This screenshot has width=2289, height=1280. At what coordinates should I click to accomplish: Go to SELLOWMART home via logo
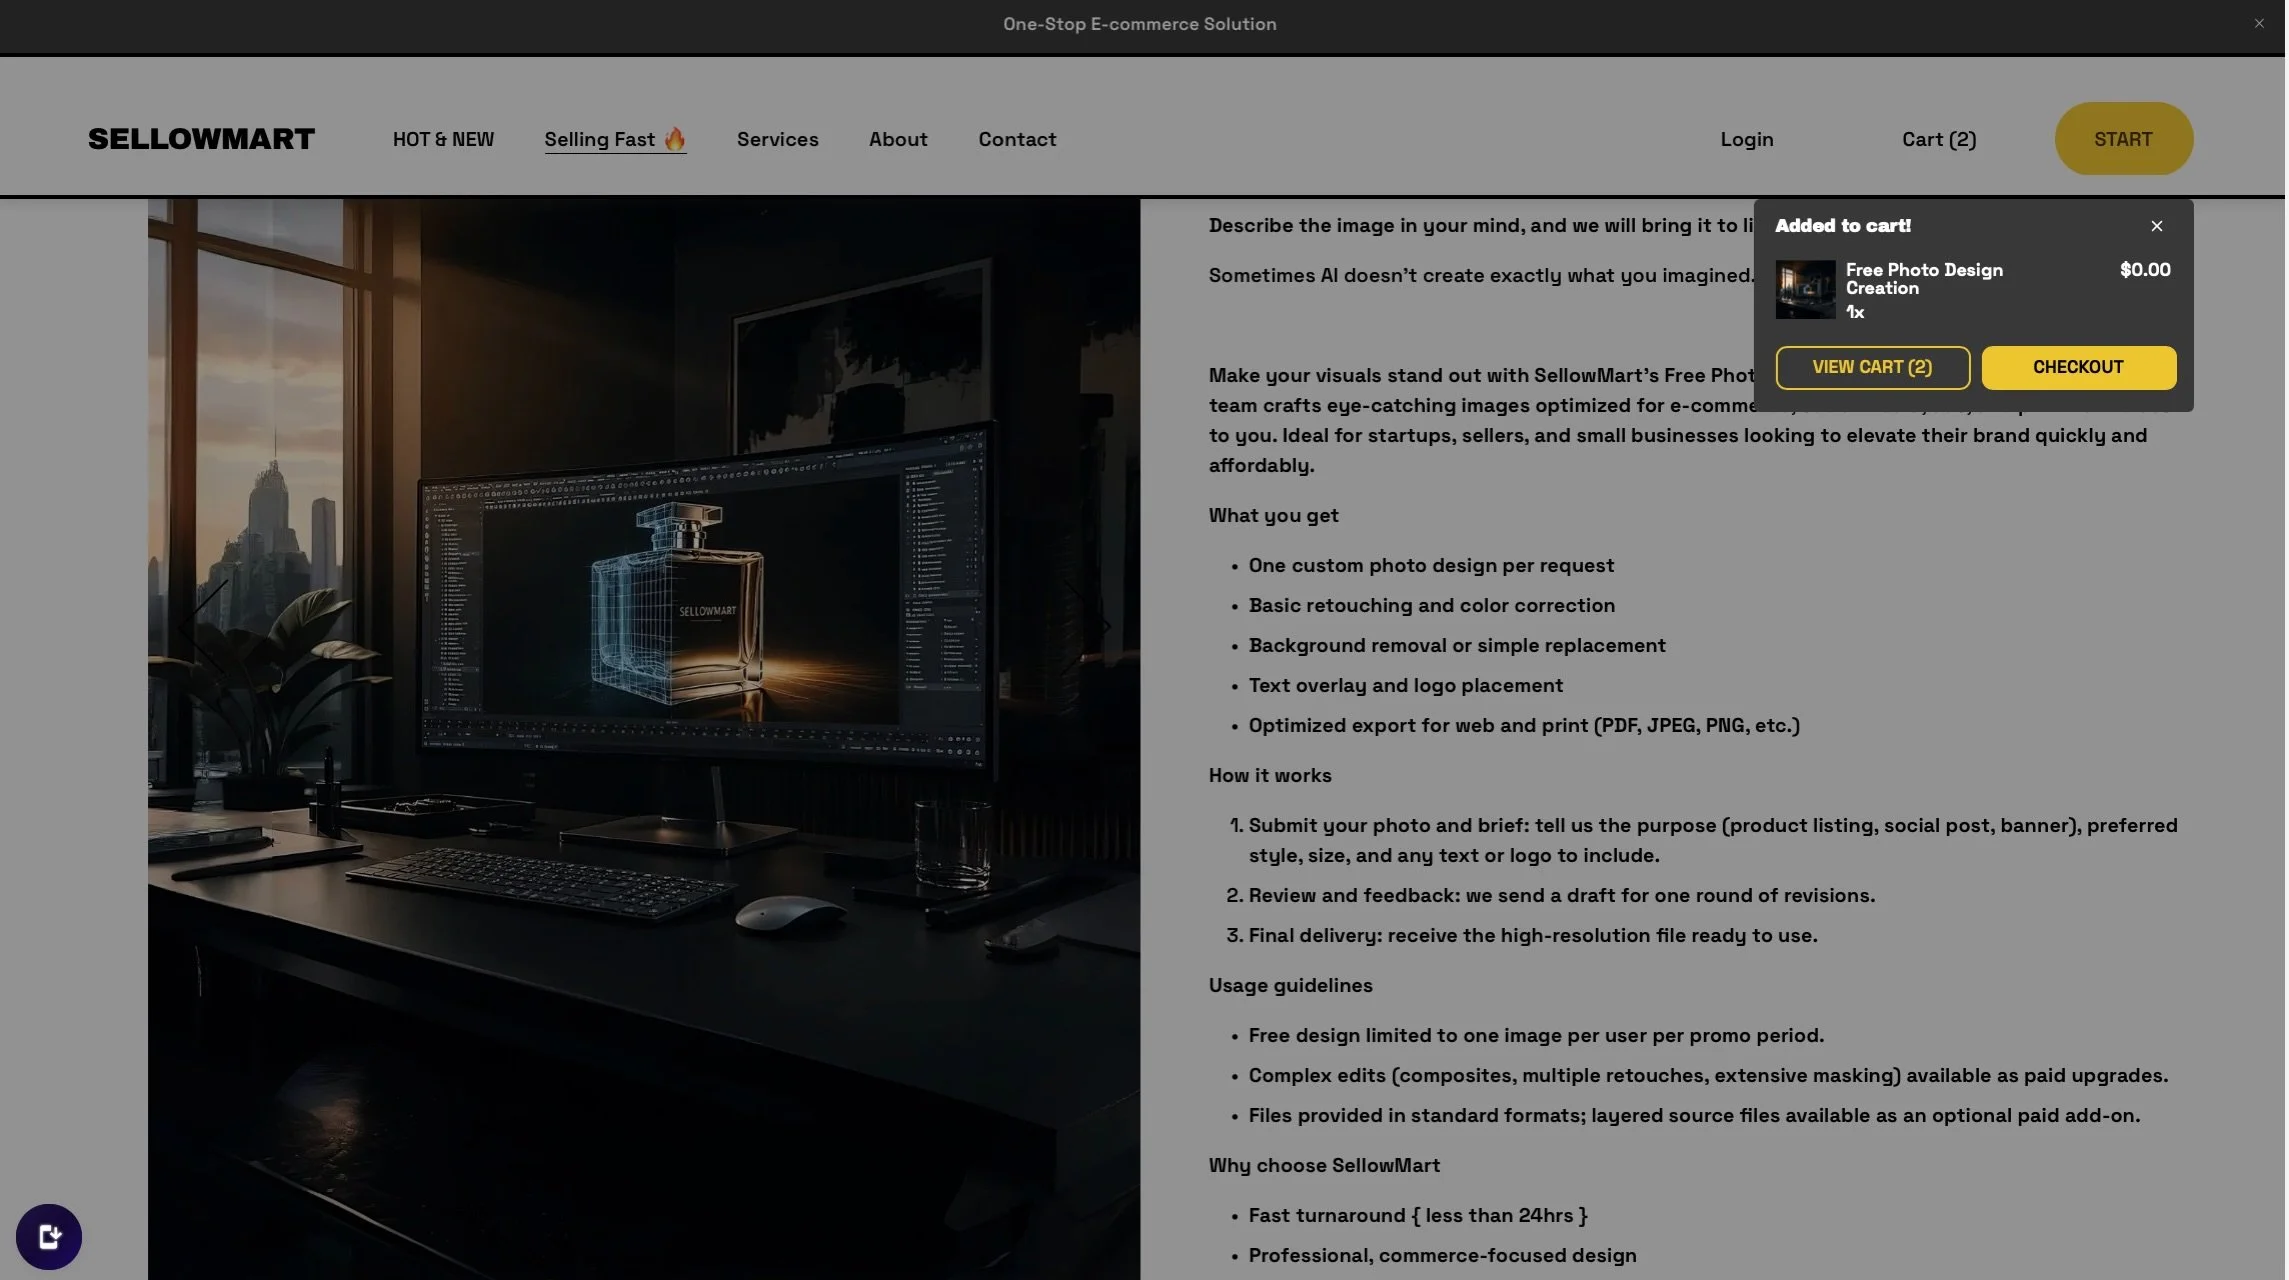[x=201, y=139]
